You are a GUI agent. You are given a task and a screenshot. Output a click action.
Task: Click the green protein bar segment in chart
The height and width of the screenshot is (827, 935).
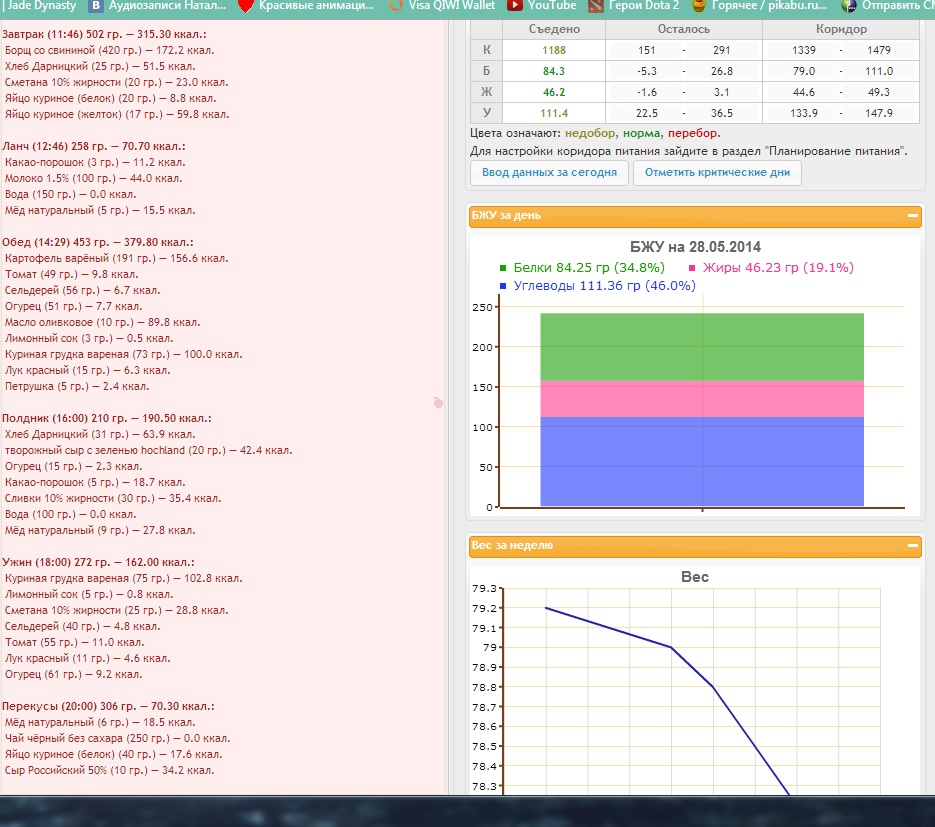pos(702,346)
